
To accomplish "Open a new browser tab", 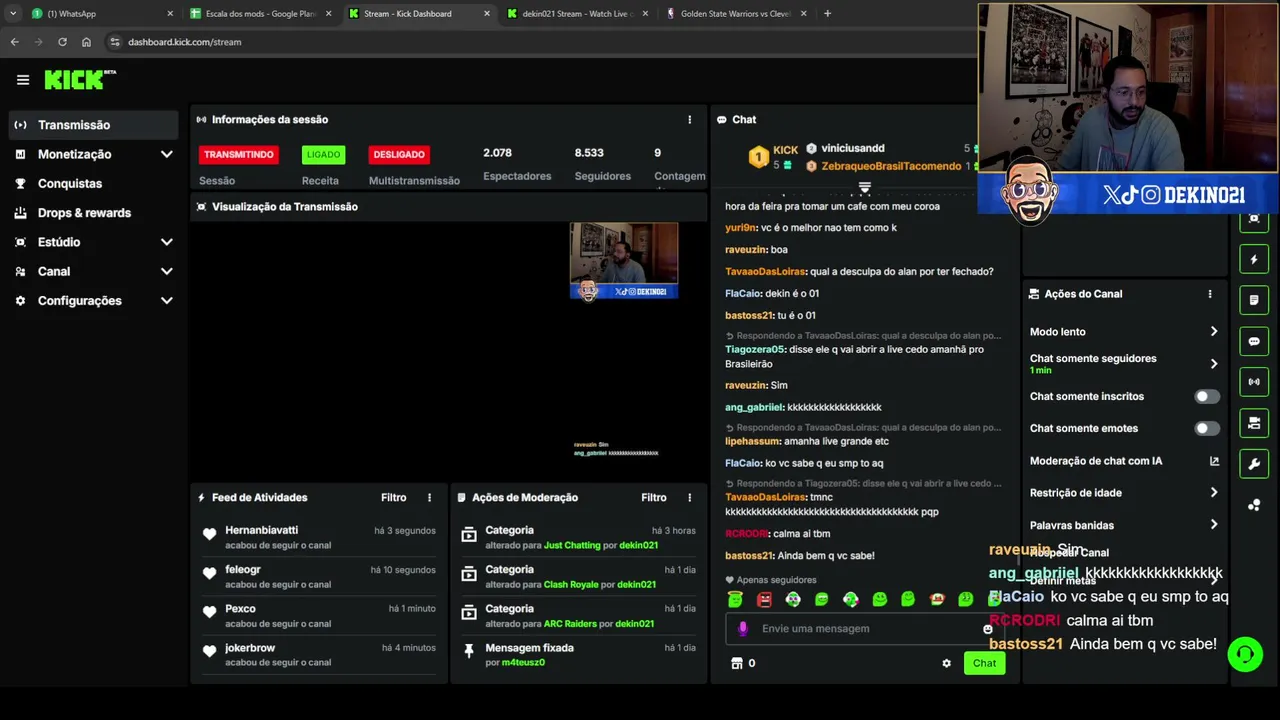I will [827, 14].
